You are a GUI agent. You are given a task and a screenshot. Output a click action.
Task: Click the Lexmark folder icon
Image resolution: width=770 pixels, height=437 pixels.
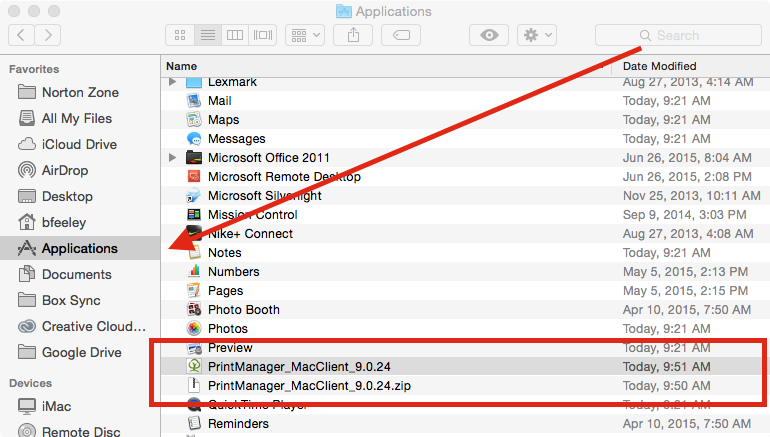[194, 82]
